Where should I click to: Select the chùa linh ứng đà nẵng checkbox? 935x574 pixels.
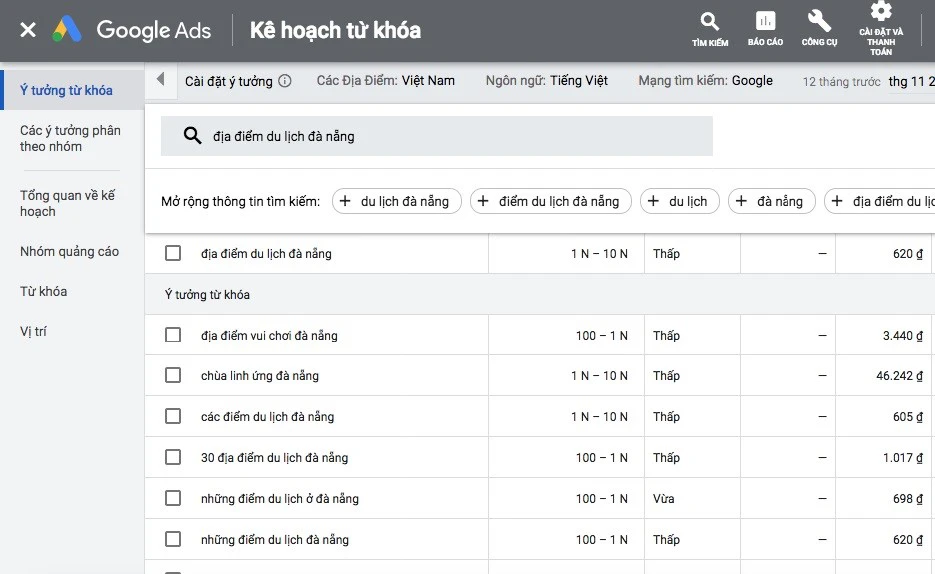coord(173,375)
